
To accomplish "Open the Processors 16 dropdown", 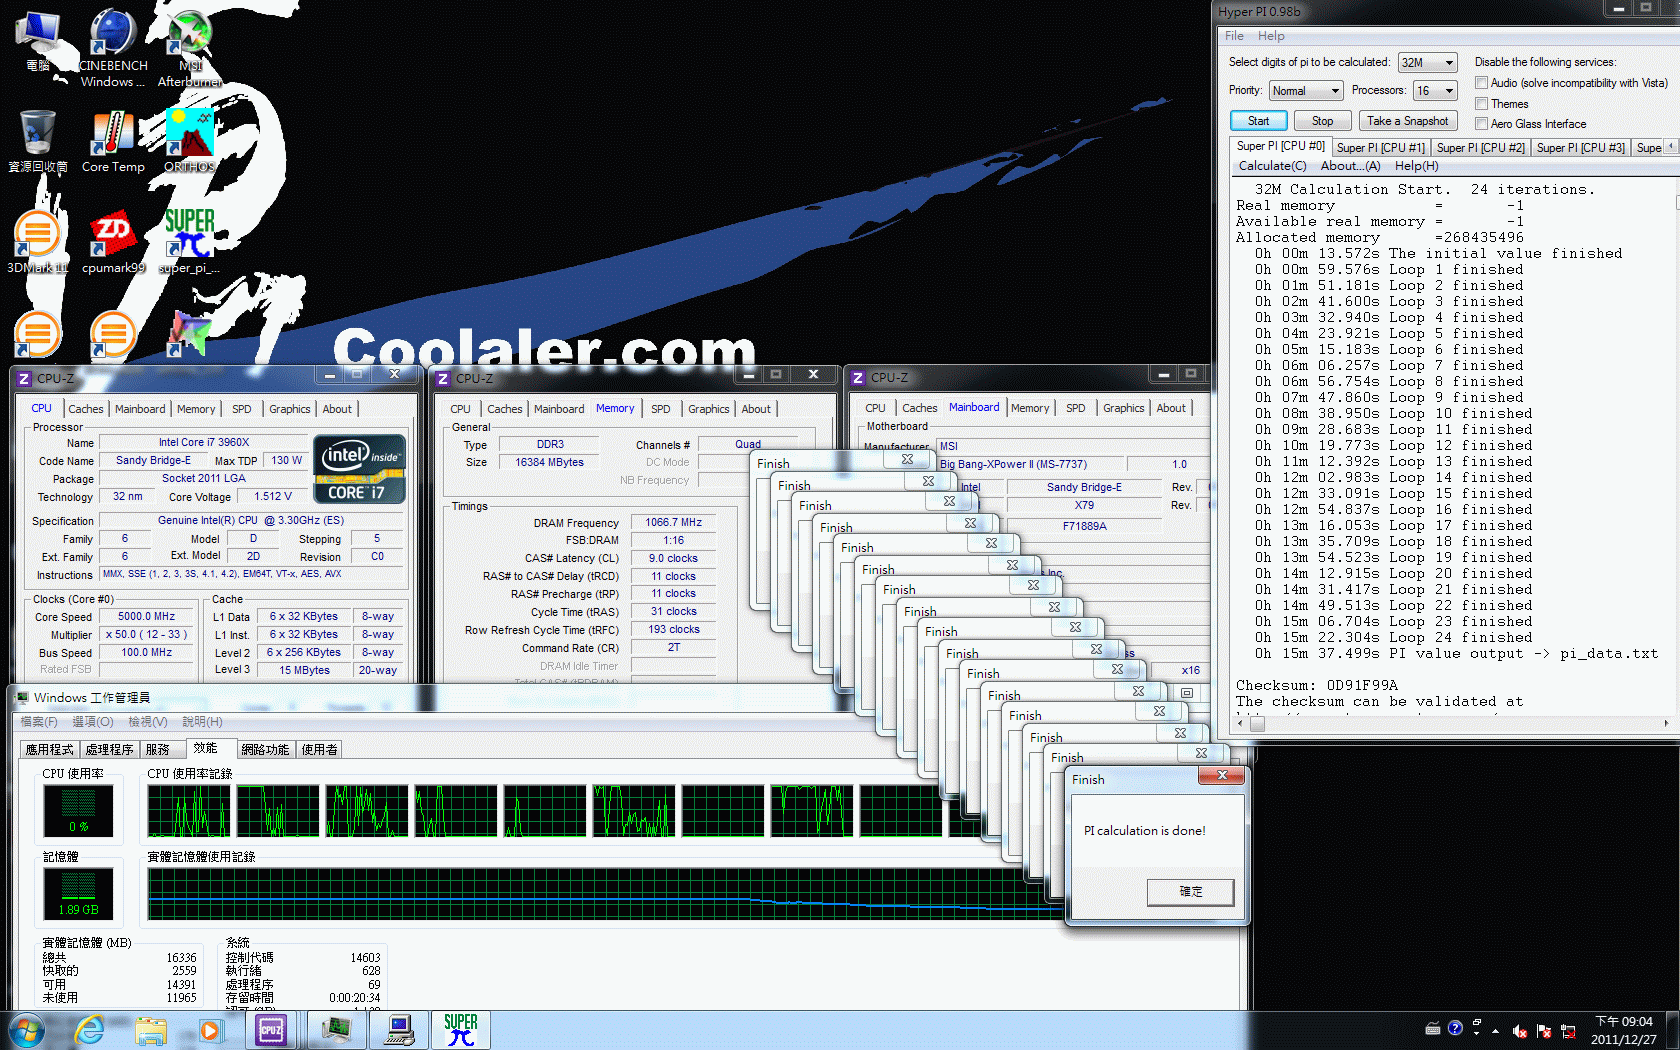I will tap(1435, 90).
